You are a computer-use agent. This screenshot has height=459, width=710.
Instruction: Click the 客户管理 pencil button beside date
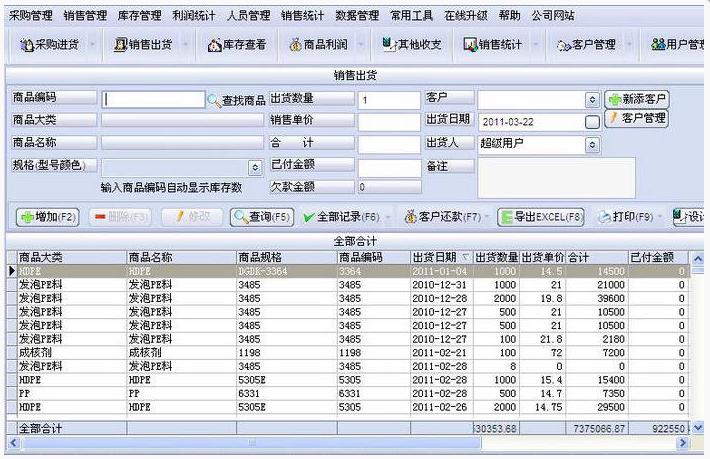point(637,119)
